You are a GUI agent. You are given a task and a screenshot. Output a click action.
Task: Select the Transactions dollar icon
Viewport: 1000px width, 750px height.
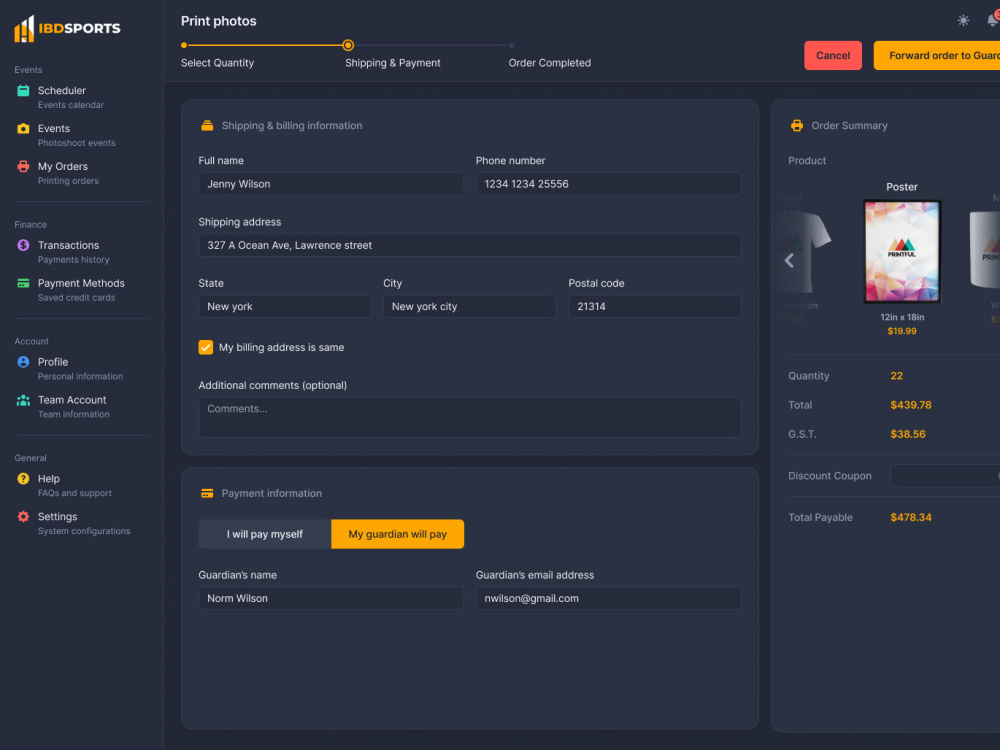pos(23,245)
